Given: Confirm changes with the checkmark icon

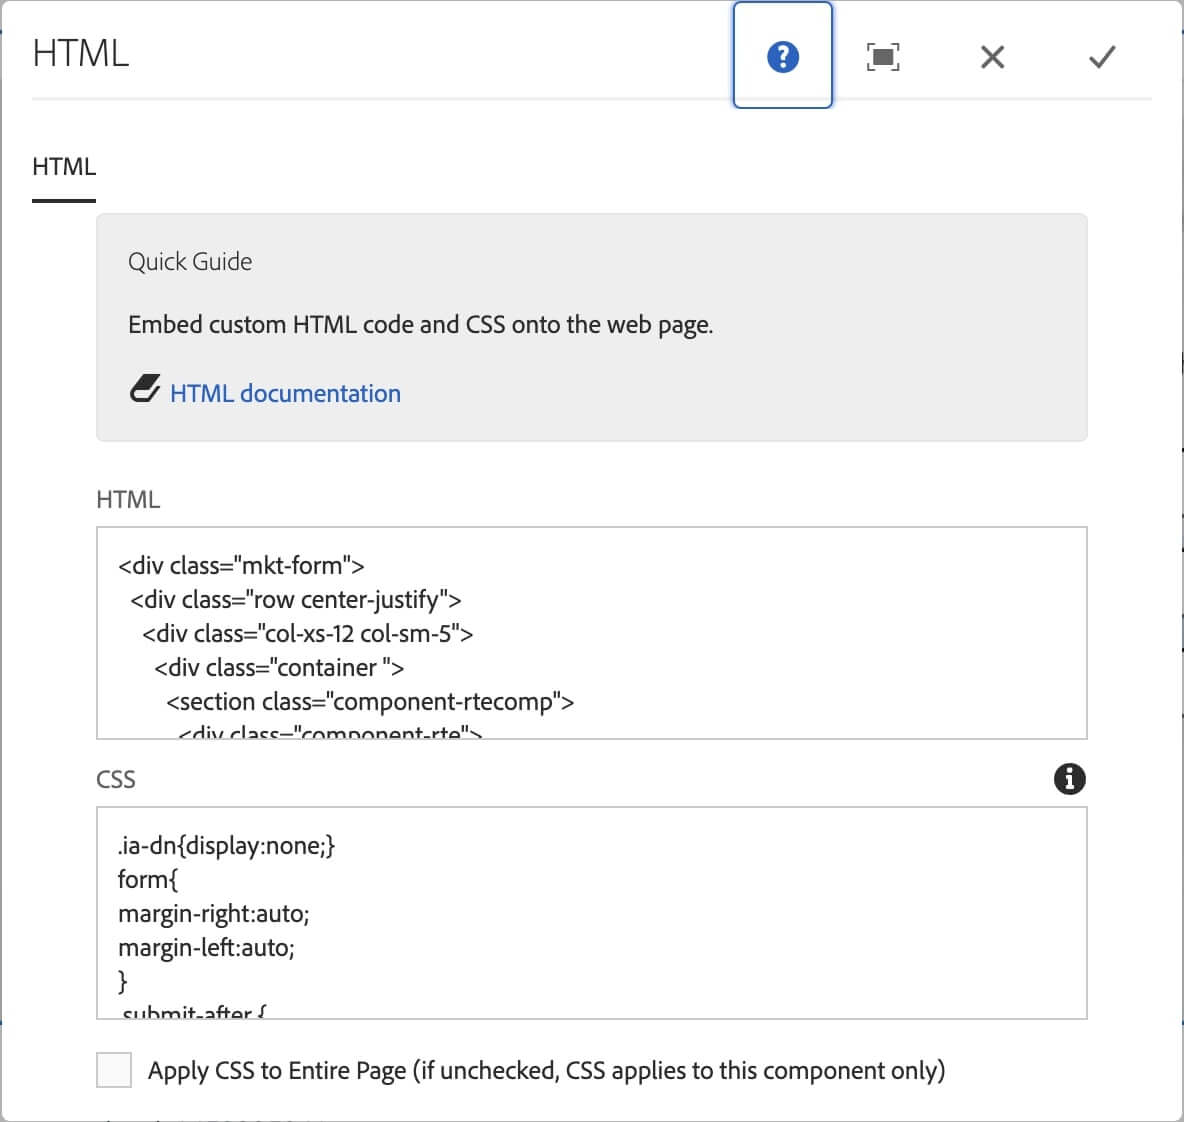Looking at the screenshot, I should [1102, 57].
